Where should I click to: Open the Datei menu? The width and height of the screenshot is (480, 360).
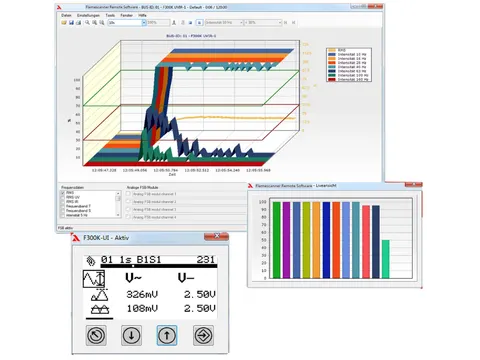pyautogui.click(x=66, y=15)
